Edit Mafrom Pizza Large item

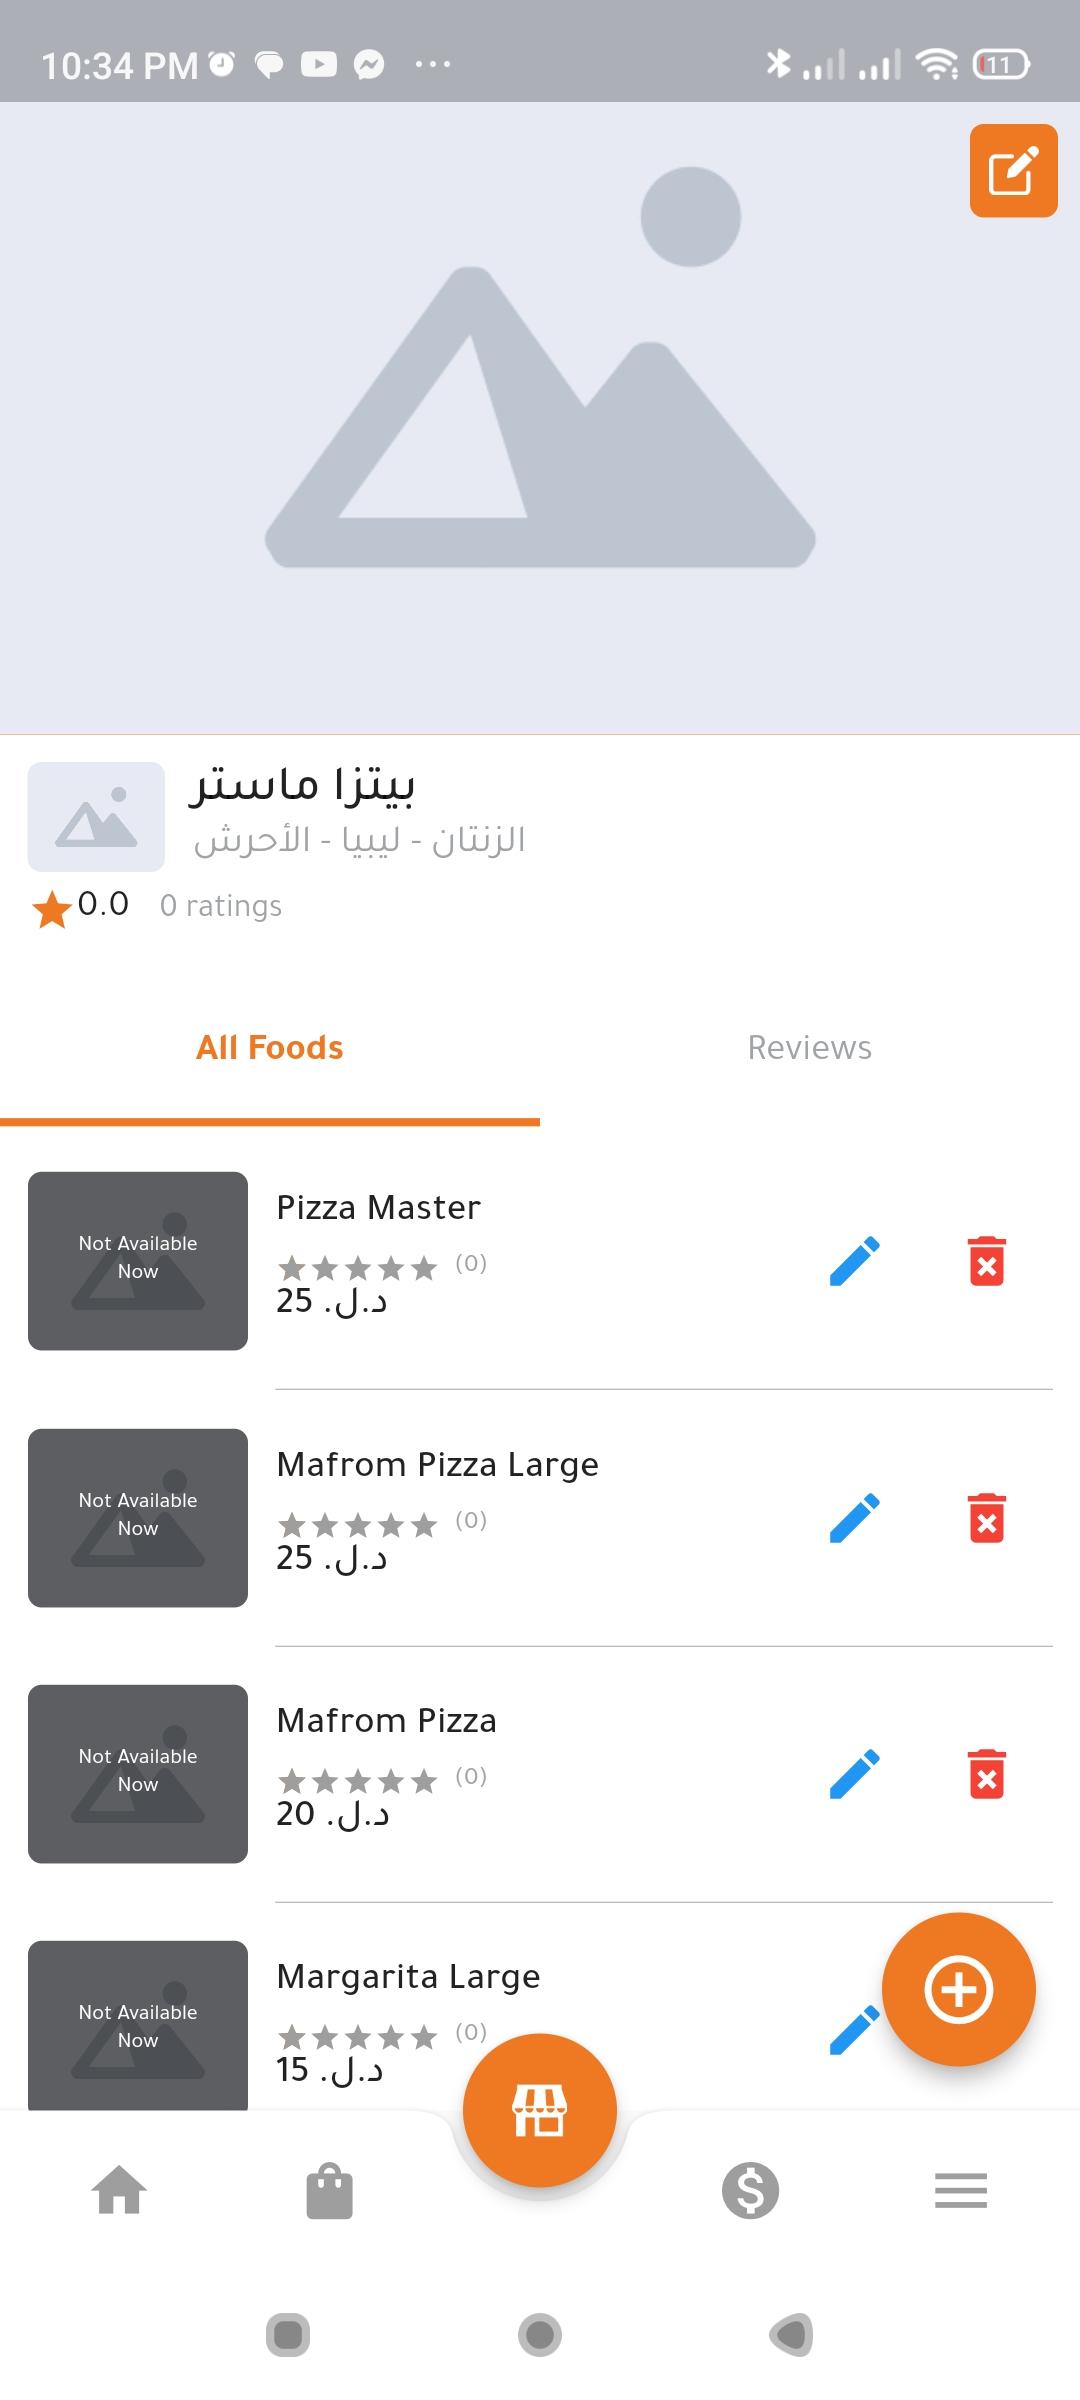[x=855, y=1518]
